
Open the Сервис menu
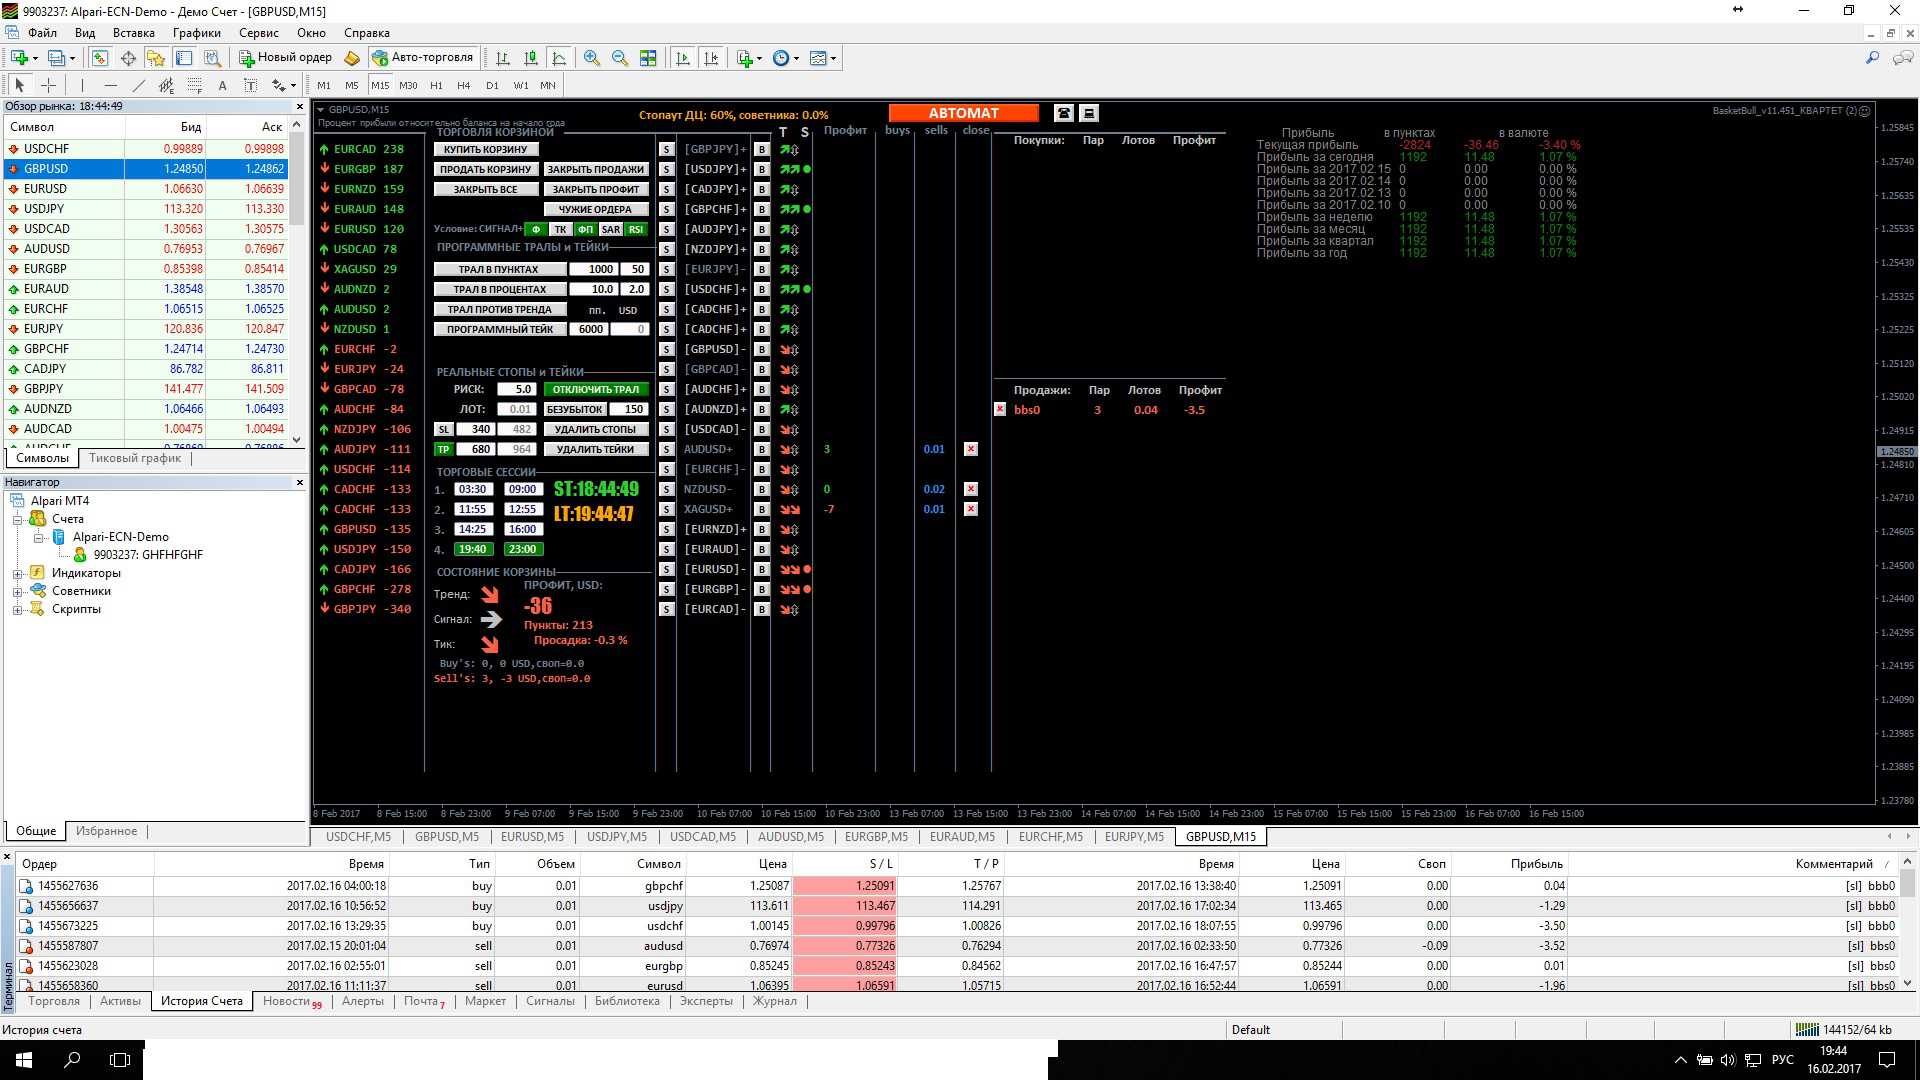(258, 33)
